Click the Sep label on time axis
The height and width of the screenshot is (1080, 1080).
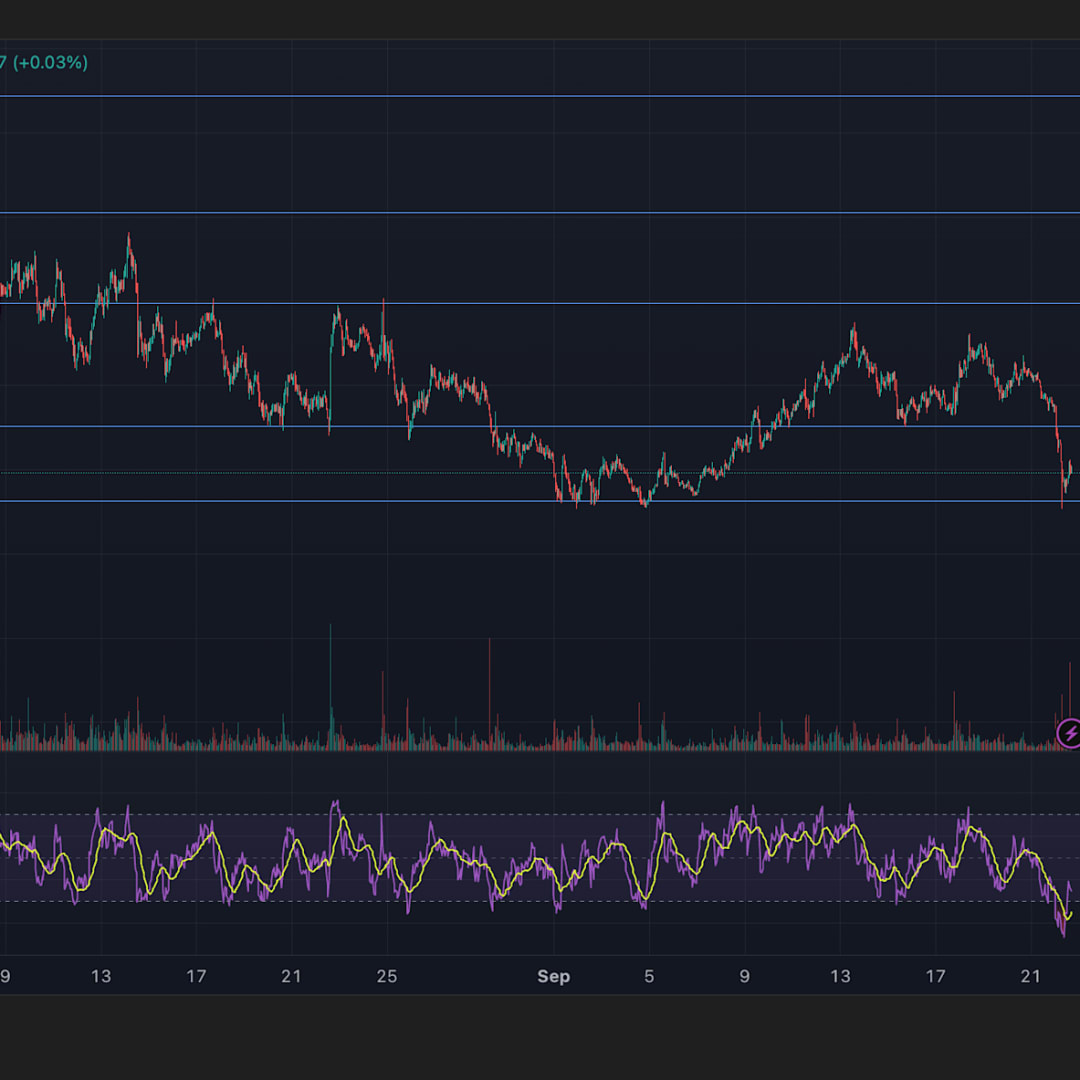pyautogui.click(x=553, y=976)
